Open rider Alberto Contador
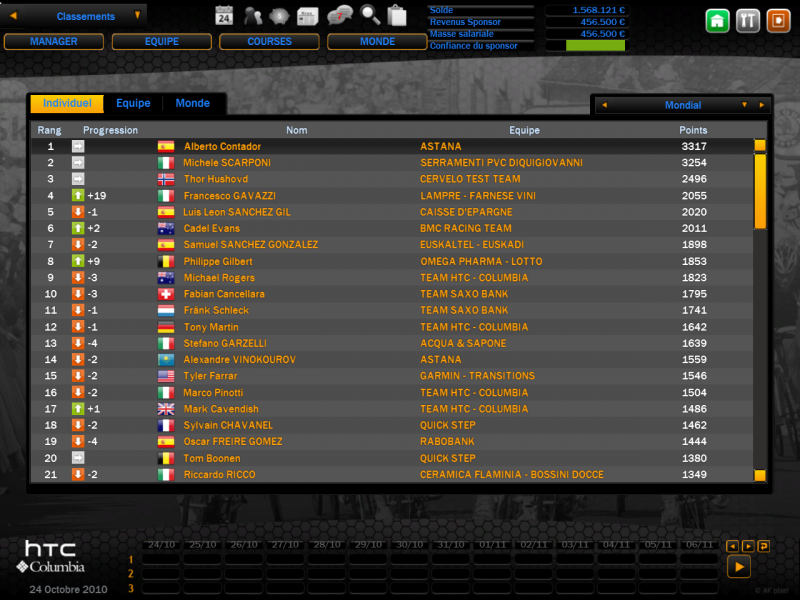This screenshot has width=800, height=600. click(222, 146)
